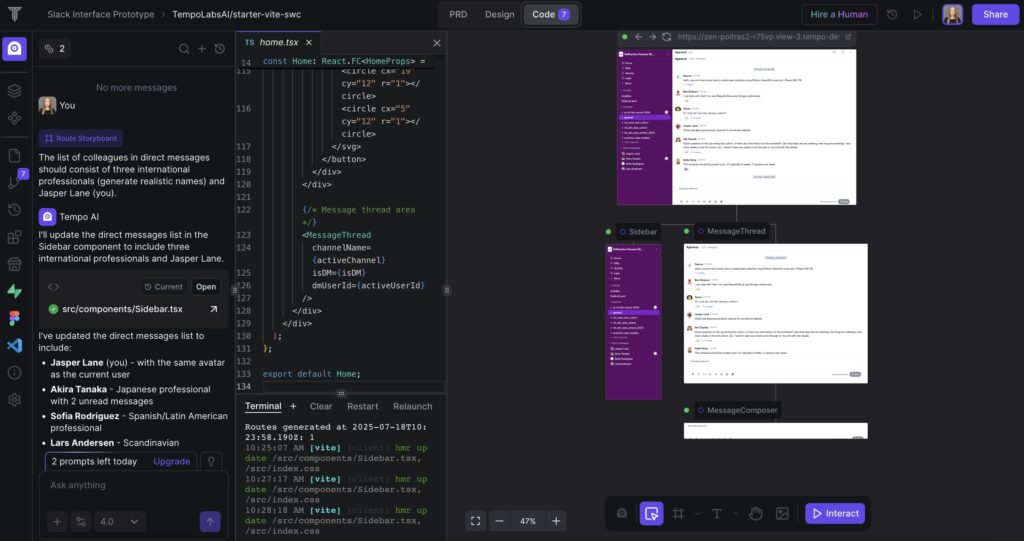Open model version 4.0 dropdown
The height and width of the screenshot is (541, 1024).
click(x=118, y=521)
